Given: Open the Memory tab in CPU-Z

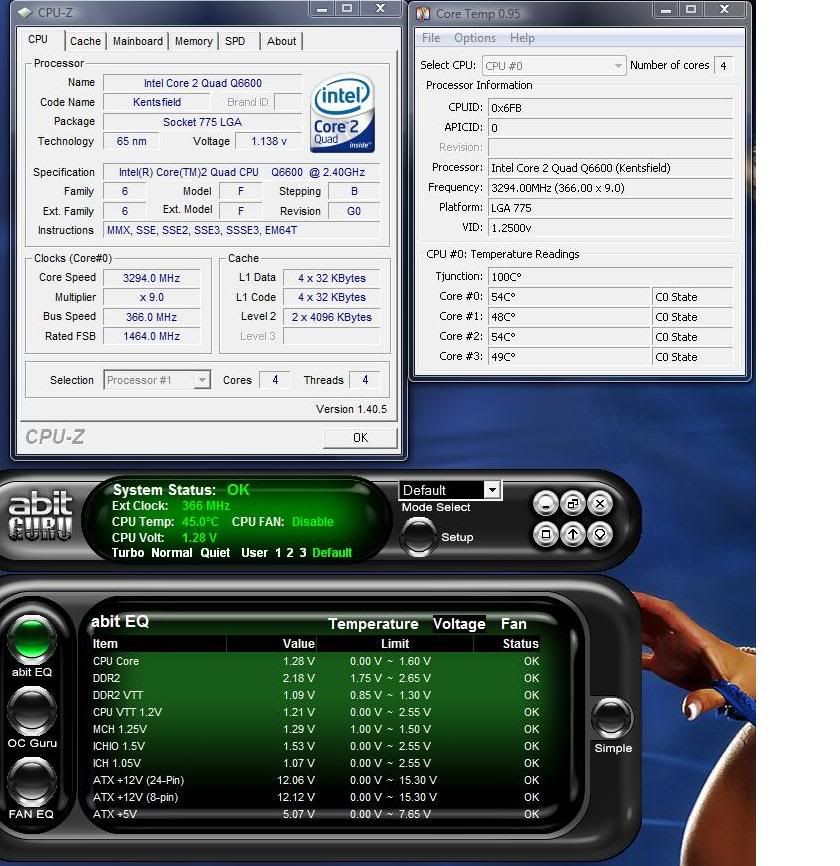Looking at the screenshot, I should tap(193, 41).
